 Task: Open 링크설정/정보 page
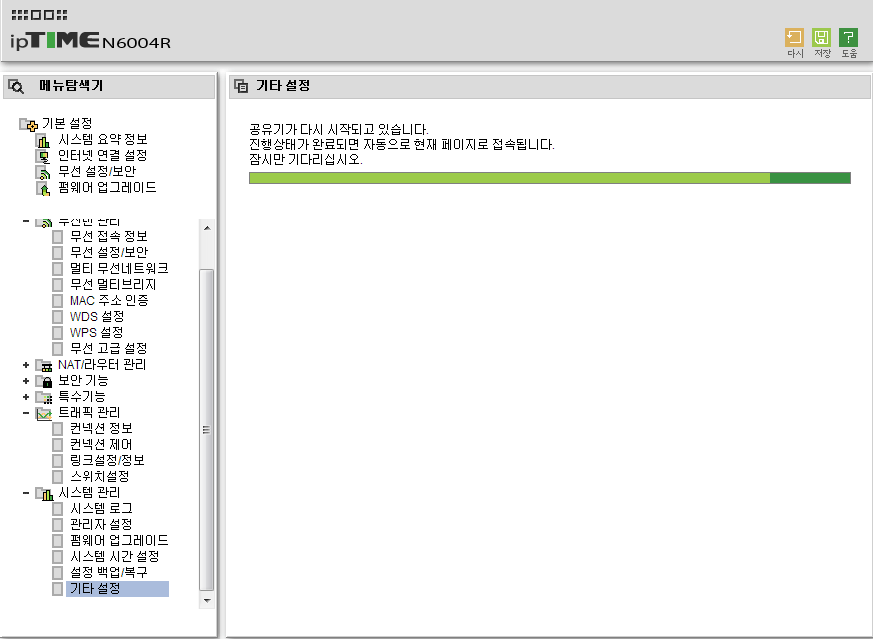[107, 460]
